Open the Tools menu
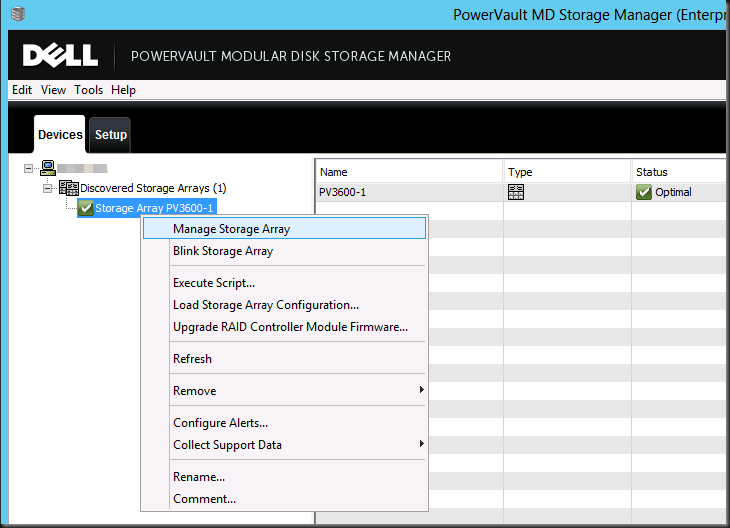Viewport: 730px width, 528px height. point(88,90)
